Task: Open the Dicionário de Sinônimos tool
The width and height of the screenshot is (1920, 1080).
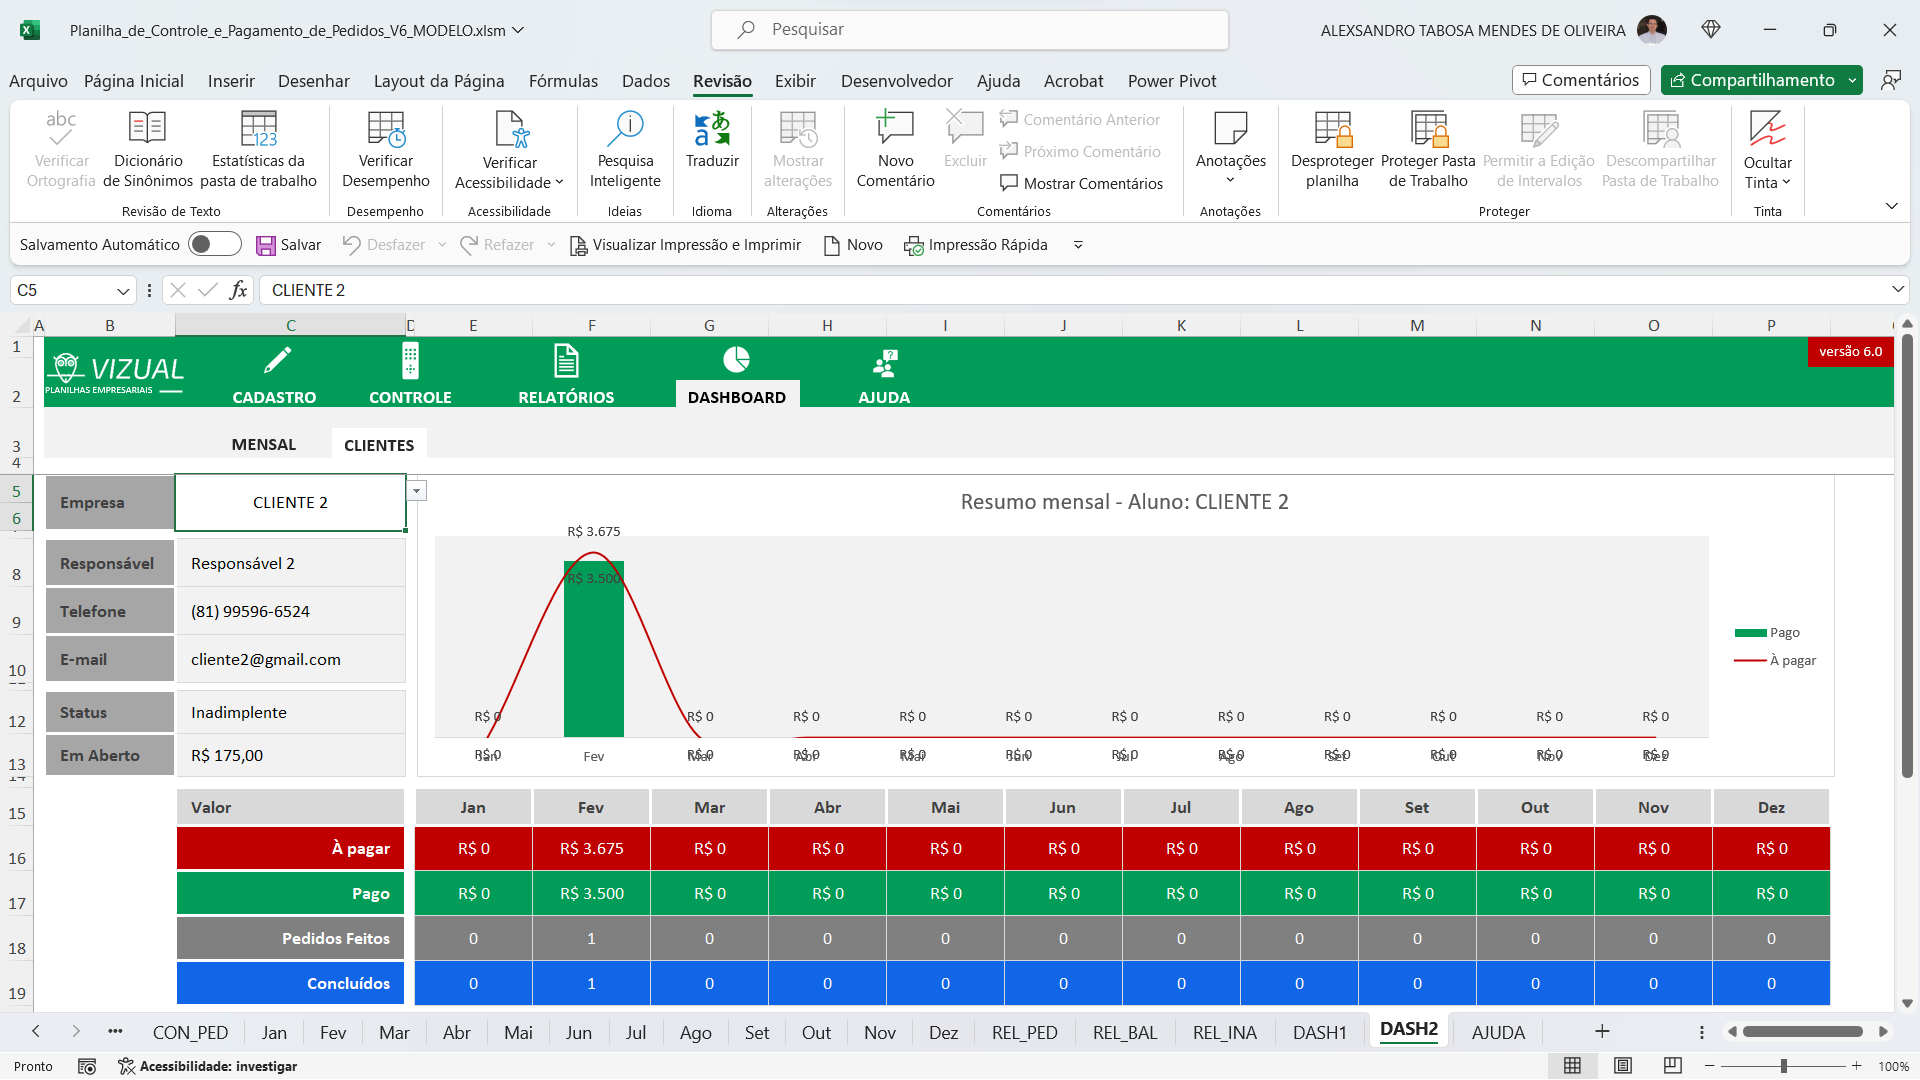Action: click(x=147, y=150)
